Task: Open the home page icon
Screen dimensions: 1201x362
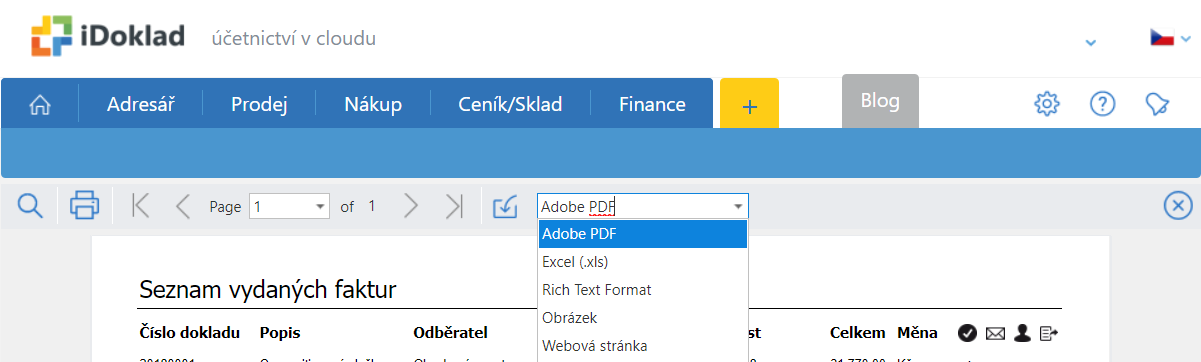Action: pyautogui.click(x=40, y=104)
